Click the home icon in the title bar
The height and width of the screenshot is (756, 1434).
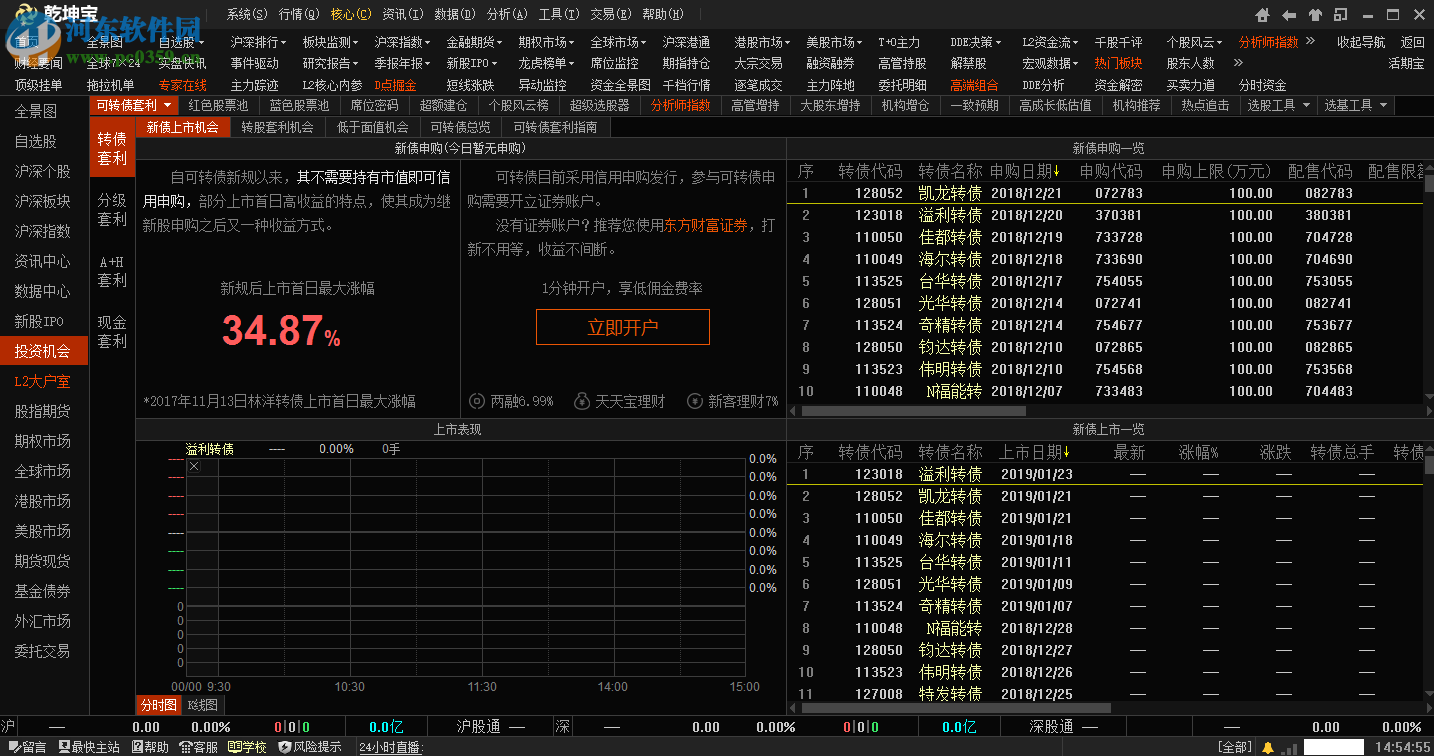coord(1262,14)
